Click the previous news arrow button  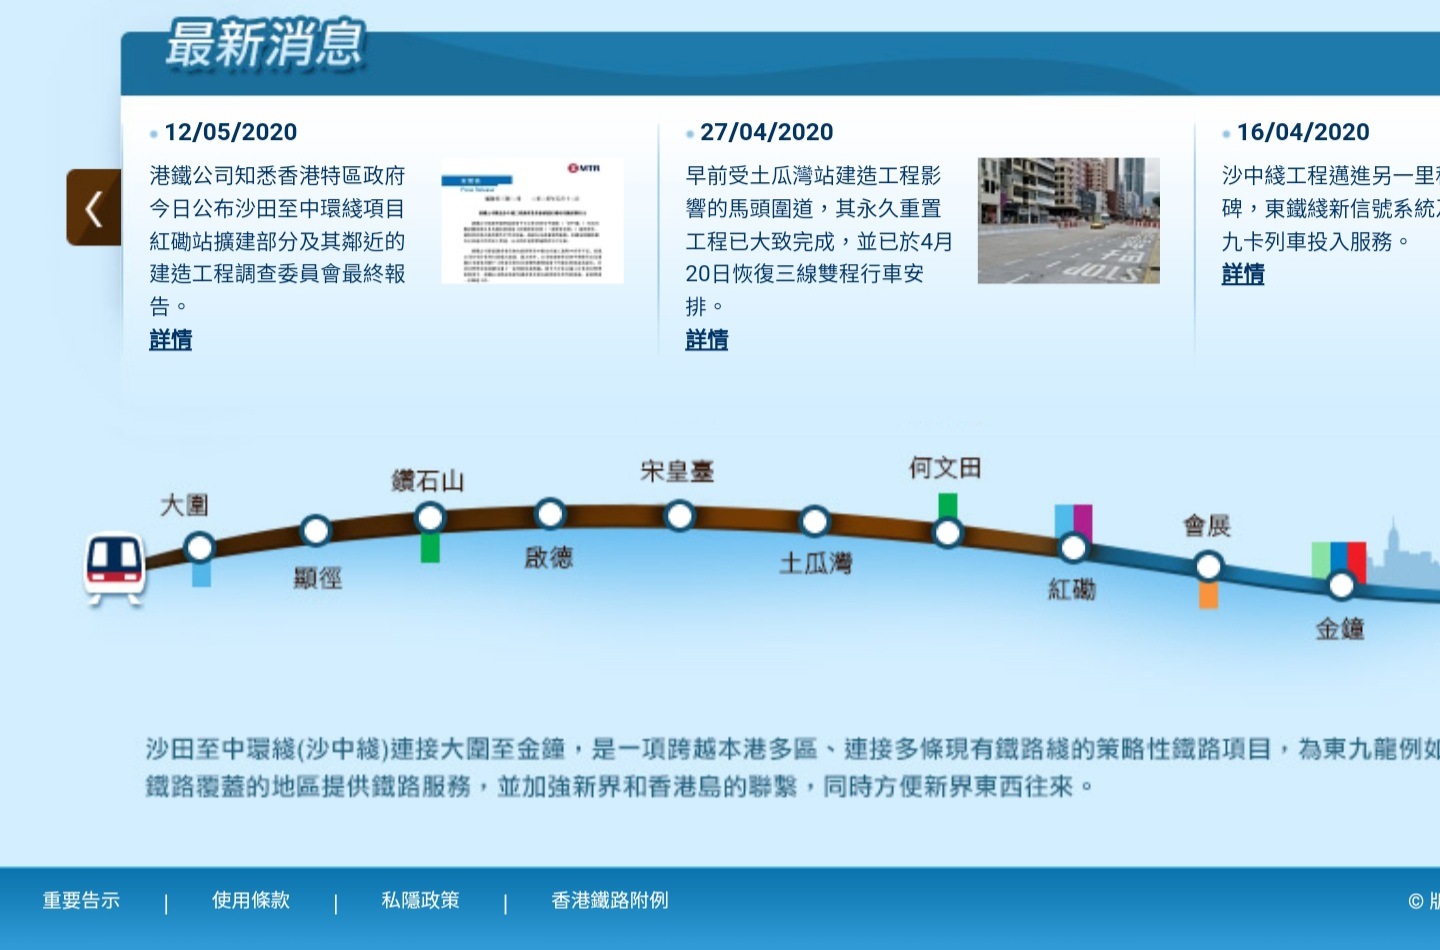click(x=94, y=207)
